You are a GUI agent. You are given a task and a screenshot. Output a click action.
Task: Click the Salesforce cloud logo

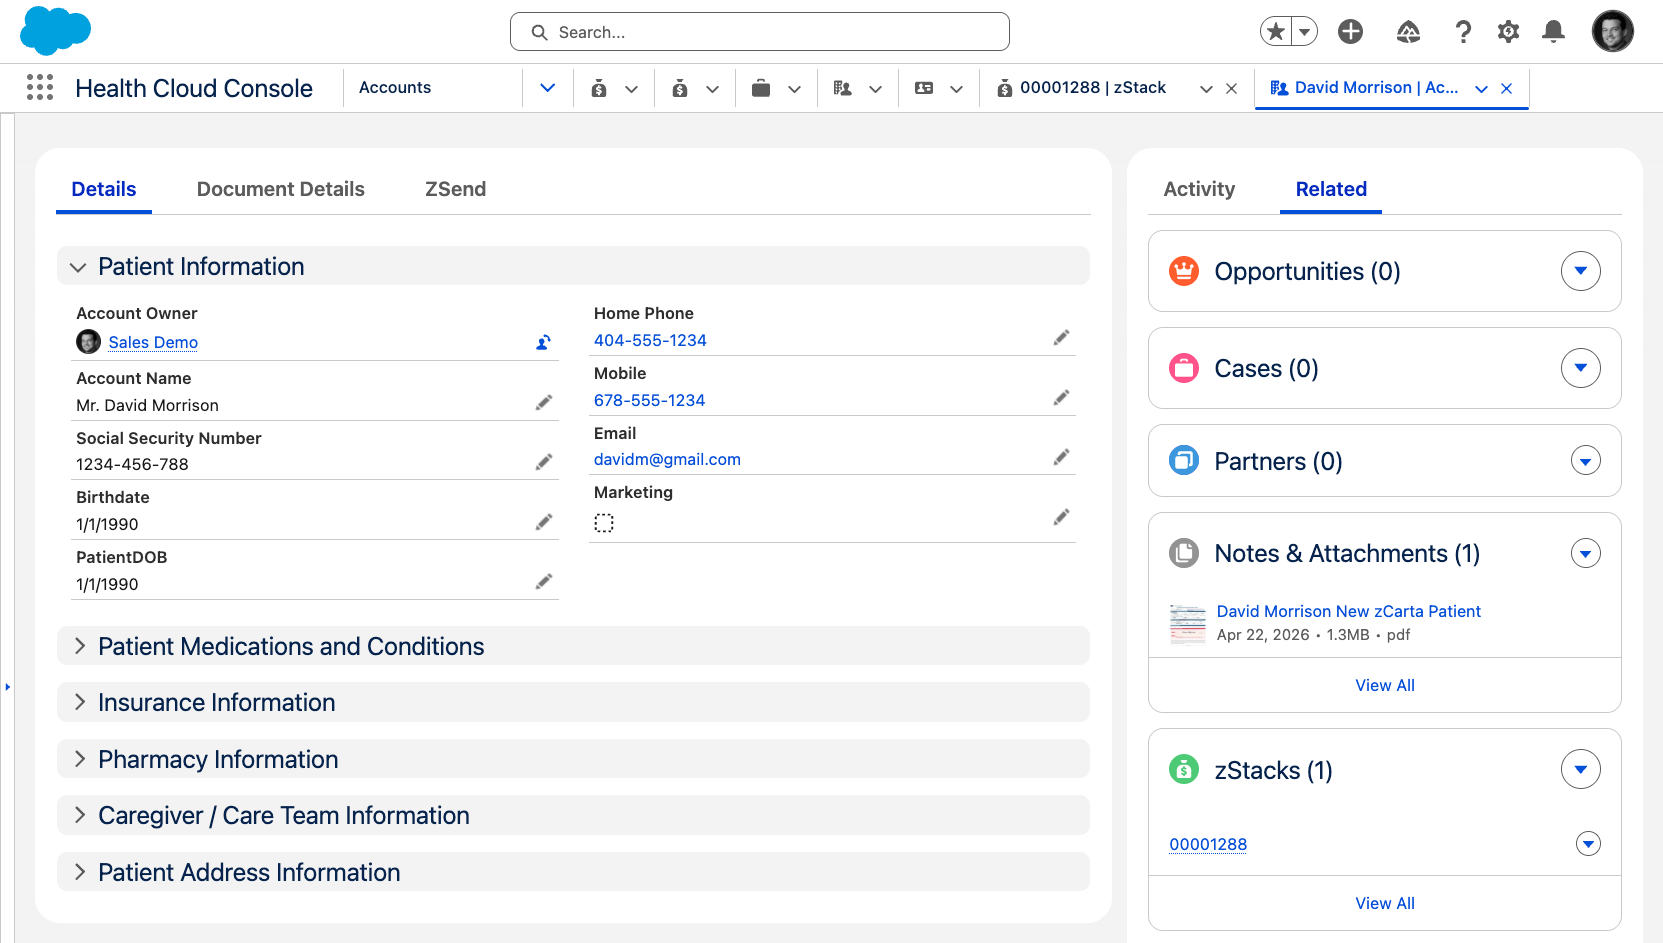(x=56, y=30)
